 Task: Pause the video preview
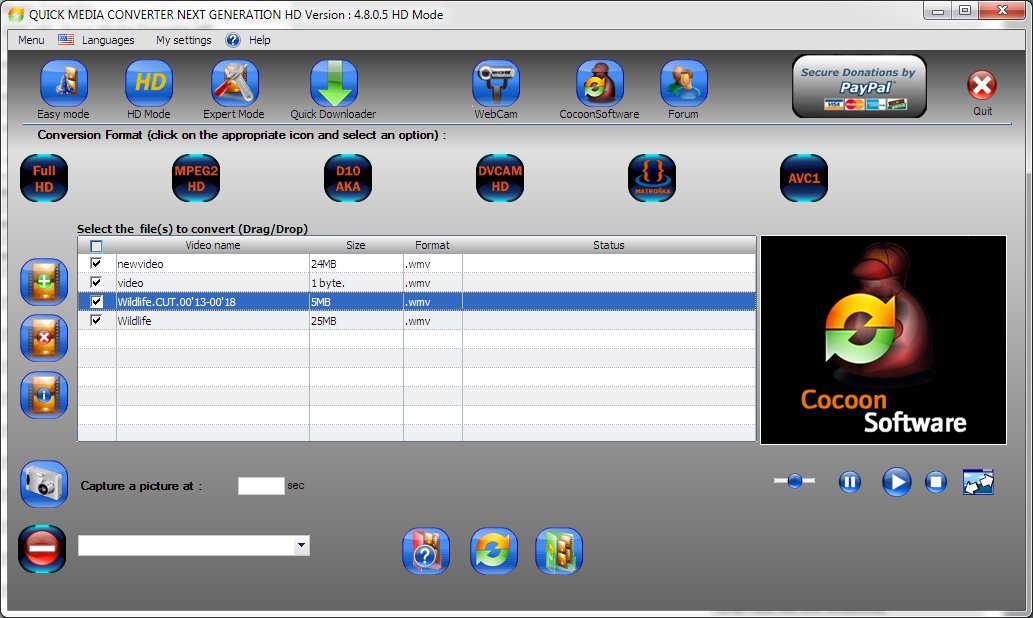tap(850, 482)
